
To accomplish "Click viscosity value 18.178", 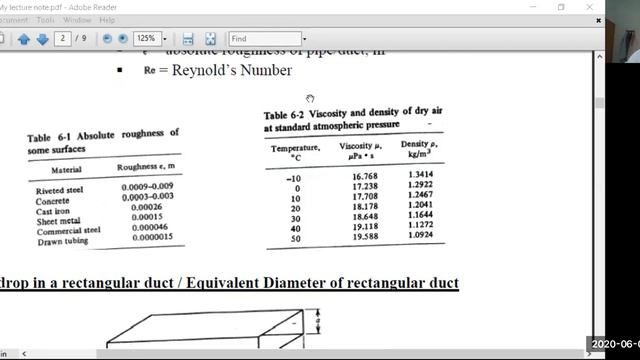I will click(x=365, y=207).
